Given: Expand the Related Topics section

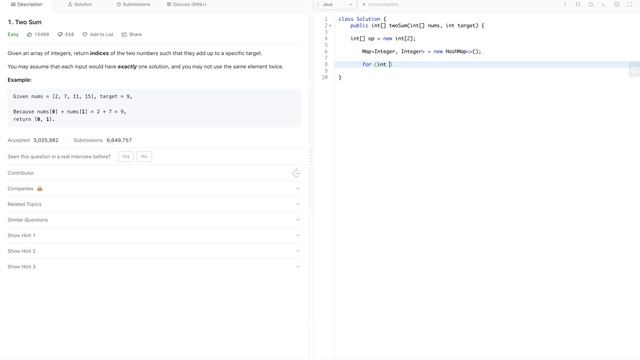Looking at the screenshot, I should pos(154,204).
